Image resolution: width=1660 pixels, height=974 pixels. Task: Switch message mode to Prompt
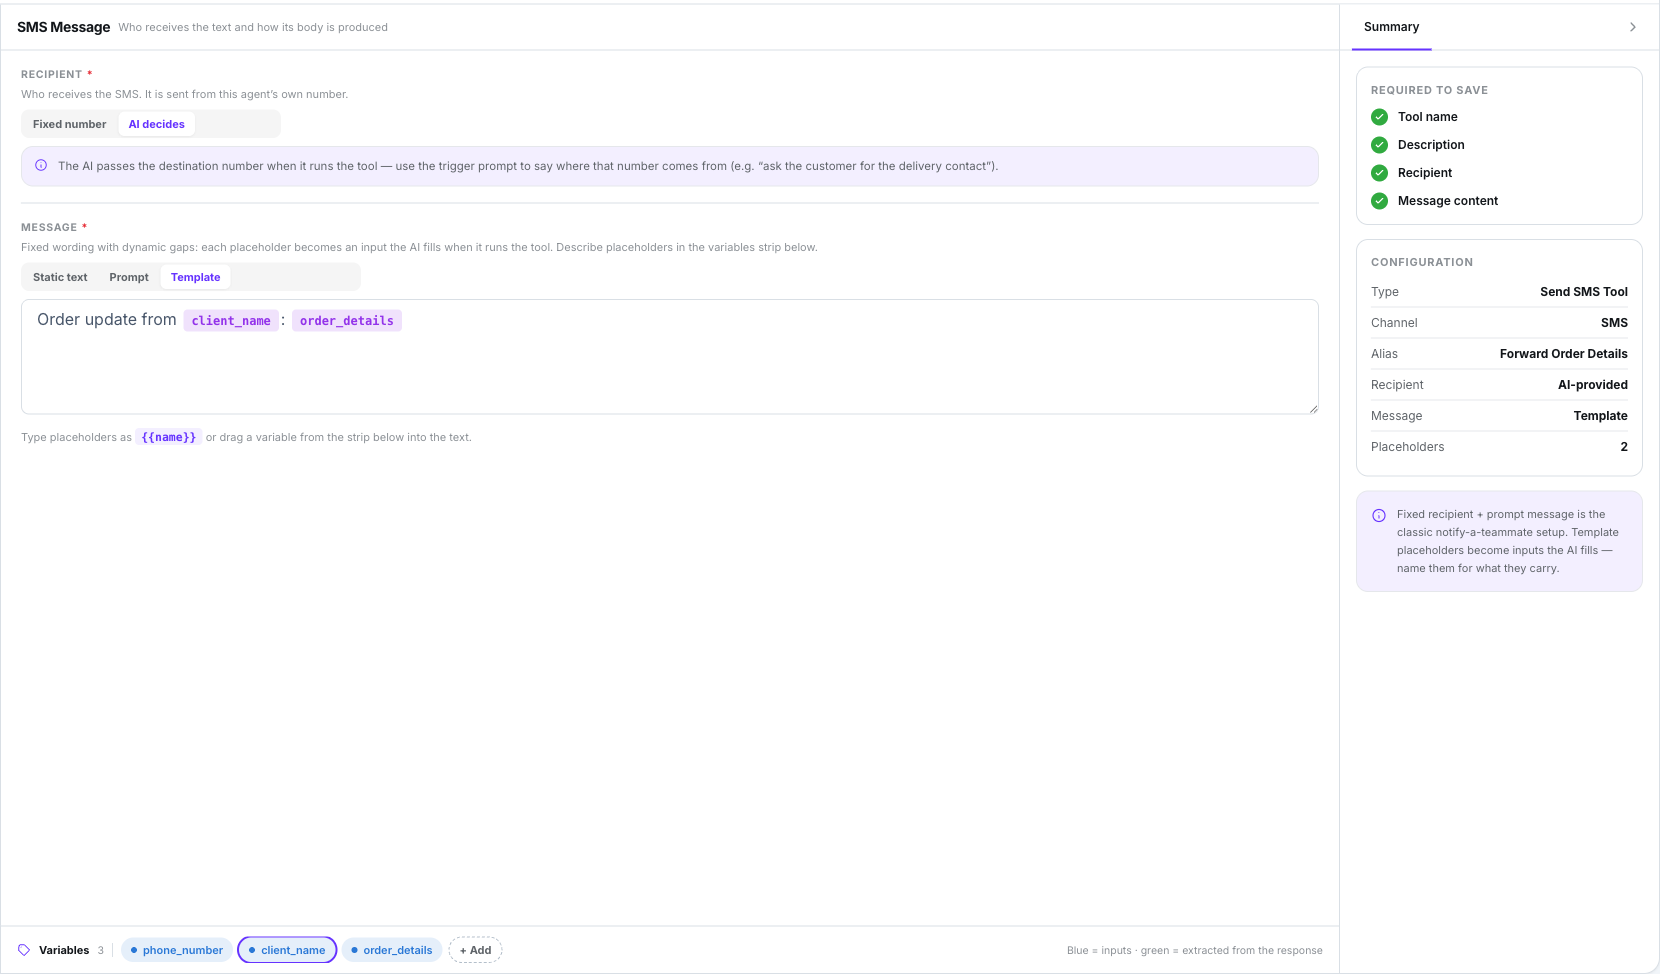point(129,277)
